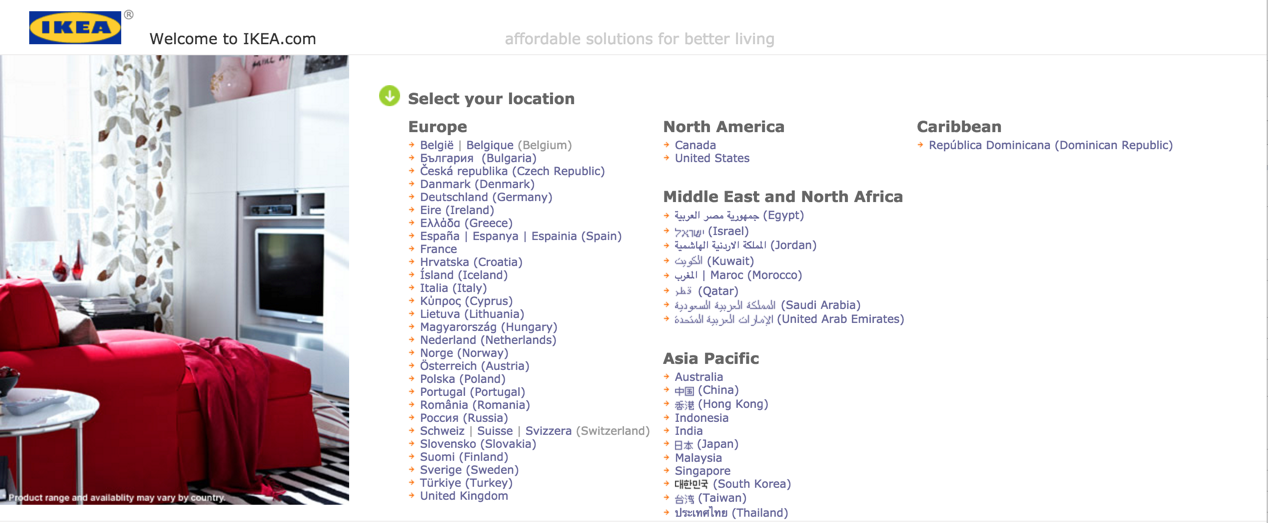
Task: Click the arrow bullet beside Australia
Action: [667, 377]
